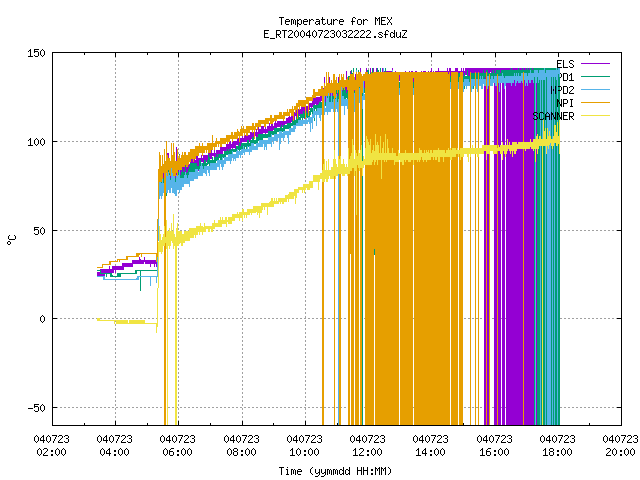Click the x-axis tick label 040723 02:00
This screenshot has width=640, height=480.
pos(51,446)
